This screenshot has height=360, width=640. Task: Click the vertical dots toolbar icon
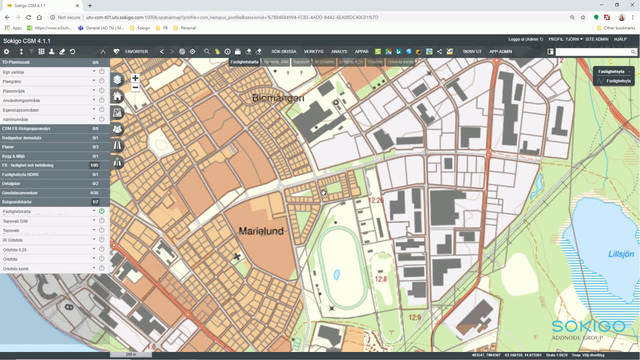pos(21,51)
